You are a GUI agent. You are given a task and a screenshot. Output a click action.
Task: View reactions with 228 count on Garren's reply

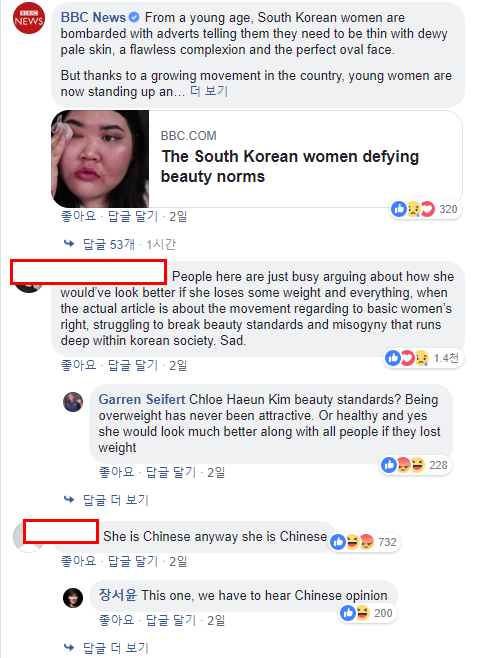[x=414, y=465]
